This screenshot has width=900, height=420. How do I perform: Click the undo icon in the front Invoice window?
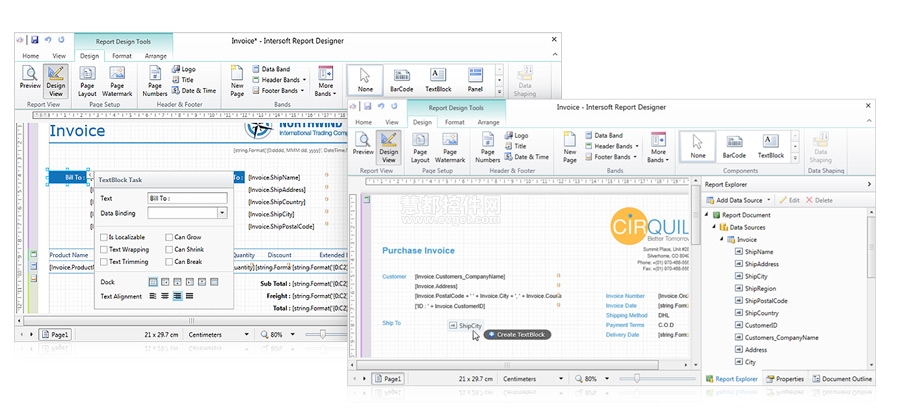coord(381,106)
